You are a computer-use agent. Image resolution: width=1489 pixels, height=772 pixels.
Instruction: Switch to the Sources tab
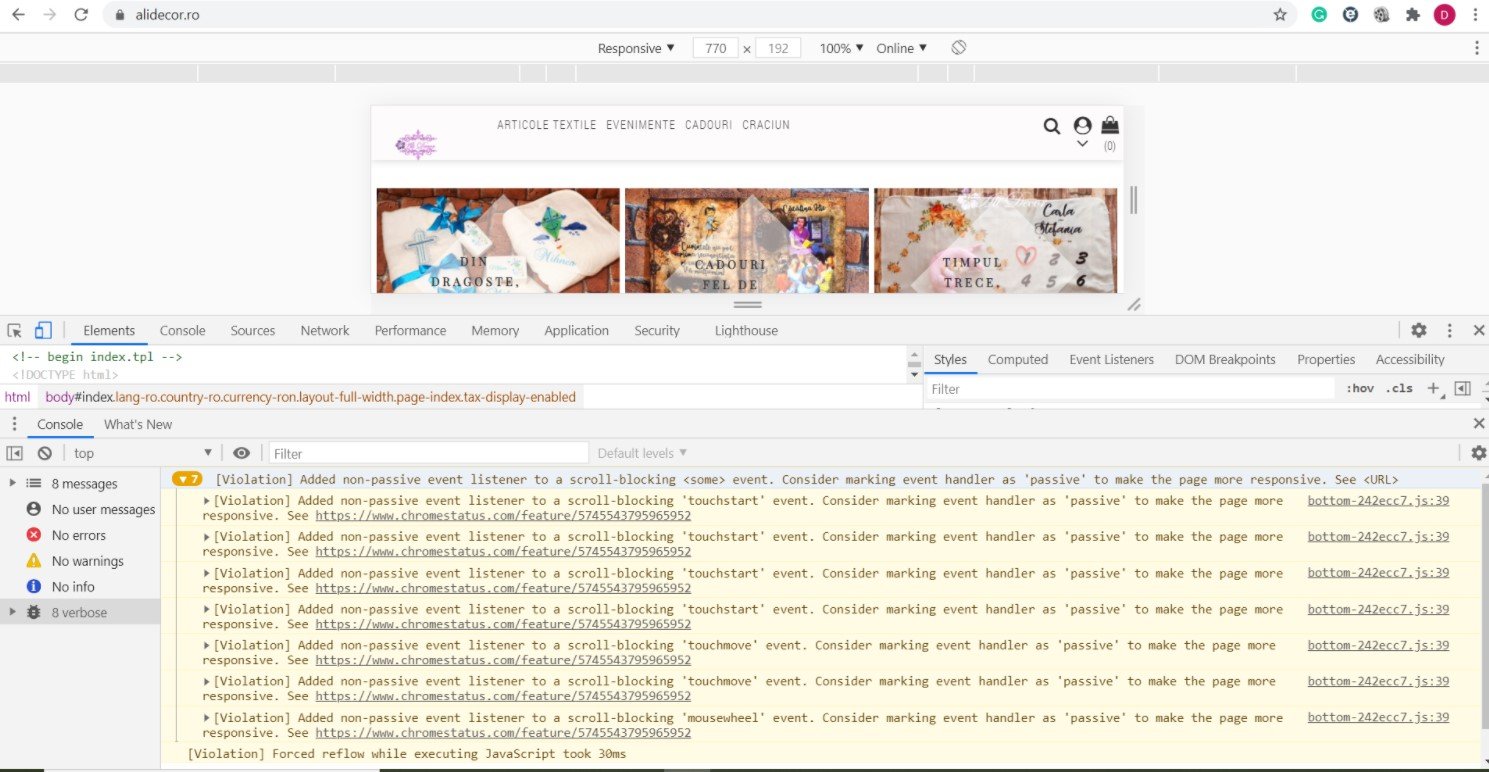point(253,331)
